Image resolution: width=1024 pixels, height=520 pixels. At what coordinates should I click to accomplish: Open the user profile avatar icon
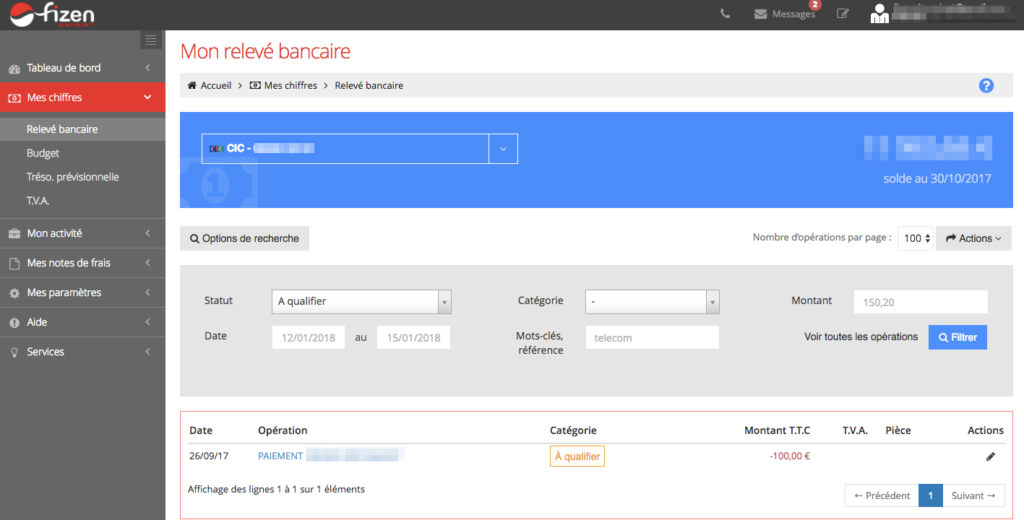click(x=879, y=14)
